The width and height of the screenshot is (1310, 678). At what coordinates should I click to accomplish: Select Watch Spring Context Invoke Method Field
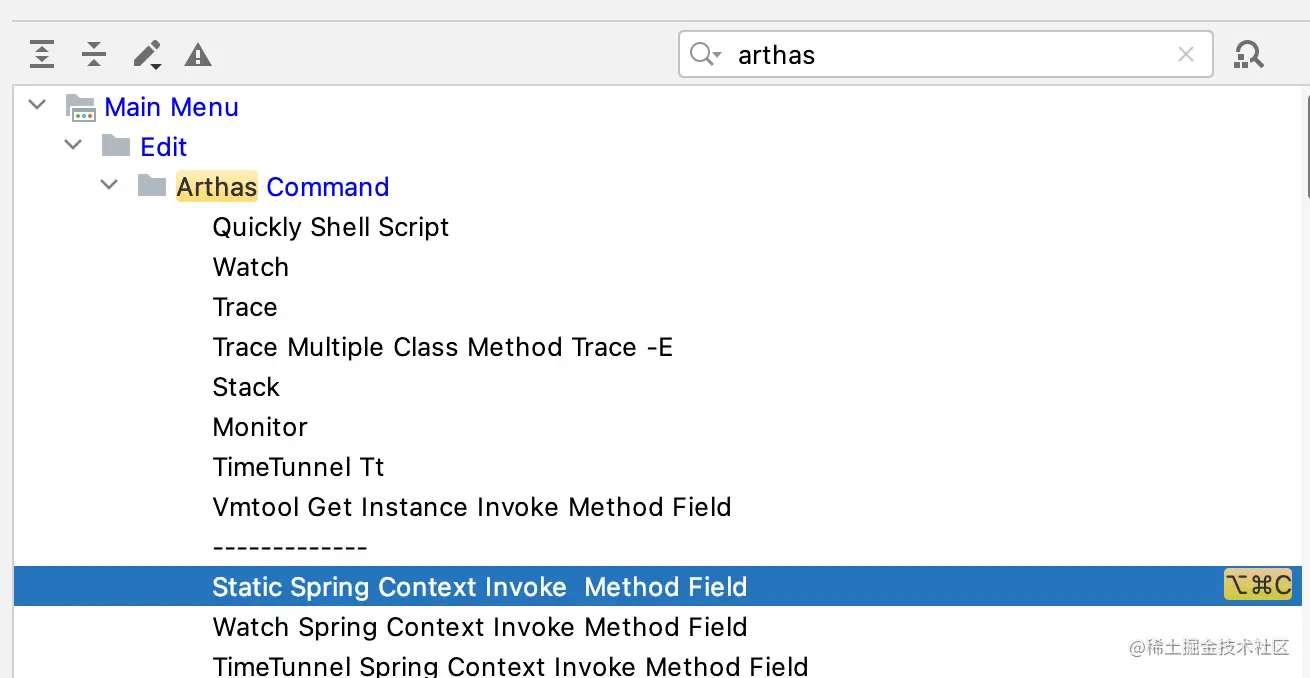click(x=479, y=627)
